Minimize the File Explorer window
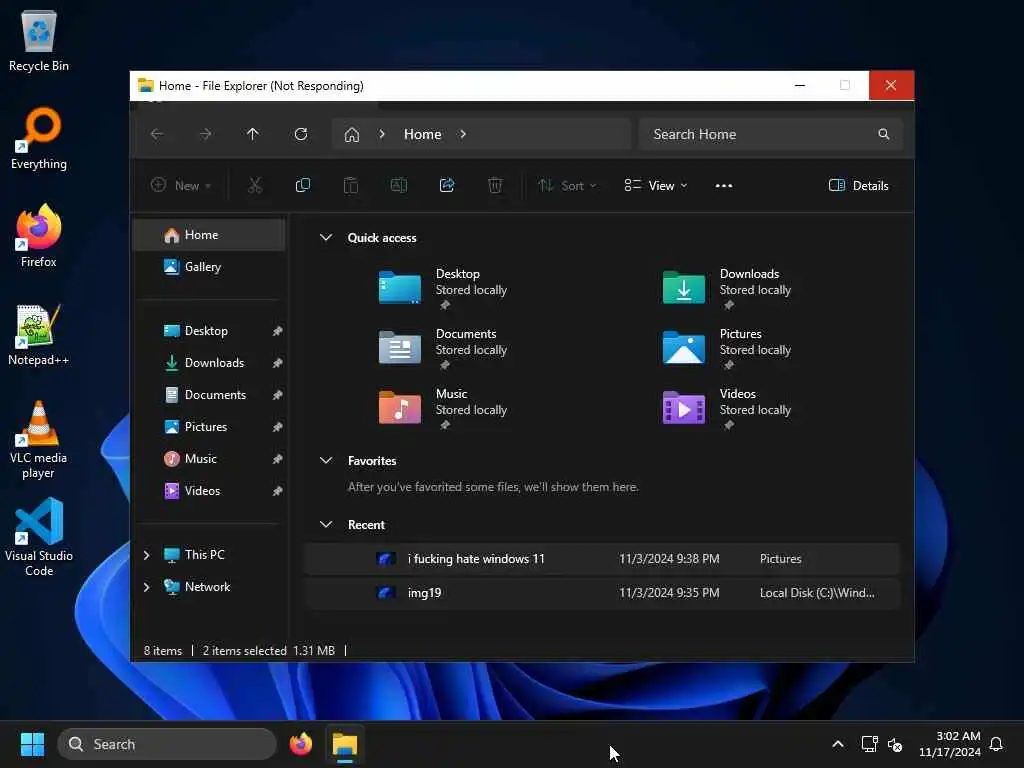This screenshot has height=768, width=1024. (799, 86)
